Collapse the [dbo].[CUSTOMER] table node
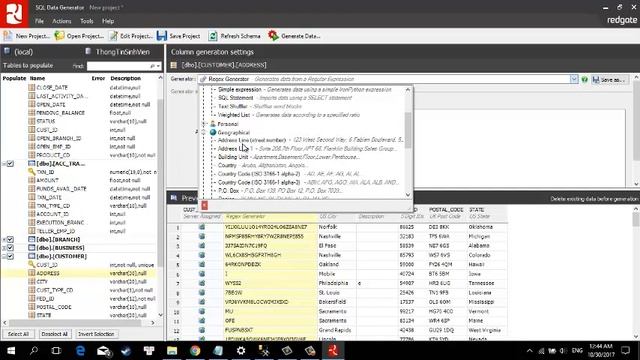This screenshot has width=640, height=360. click(x=4, y=256)
